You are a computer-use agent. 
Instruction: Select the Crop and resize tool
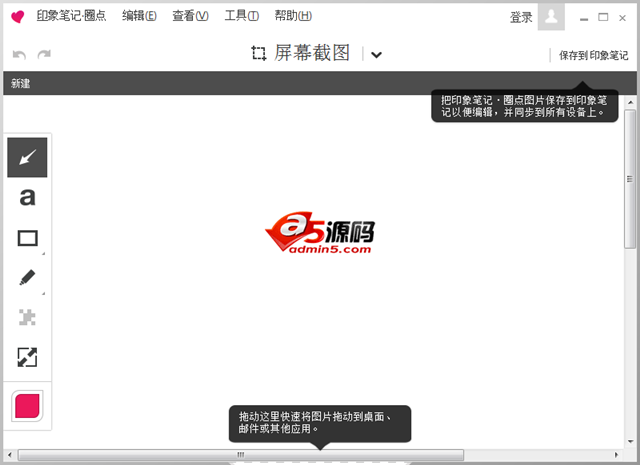(27, 357)
